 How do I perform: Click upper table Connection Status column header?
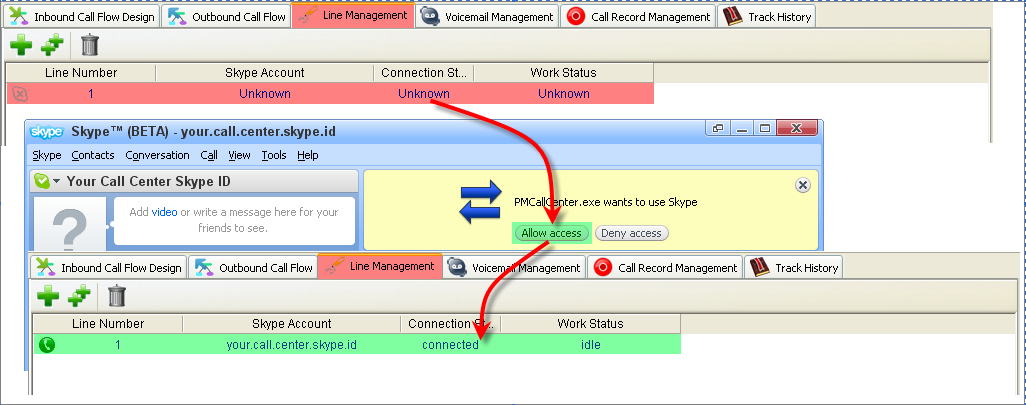click(x=423, y=73)
